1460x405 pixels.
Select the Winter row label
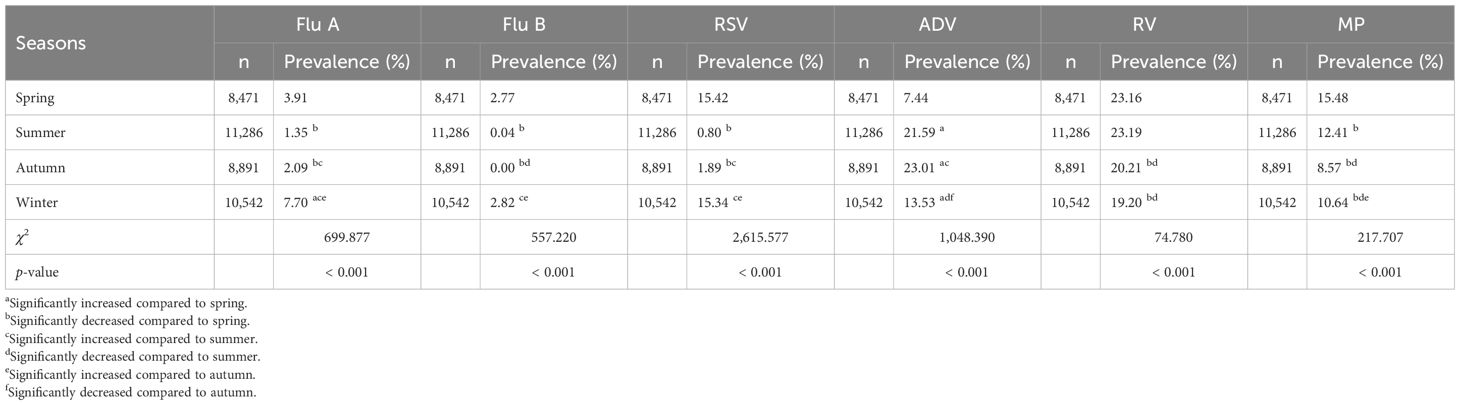click(x=36, y=202)
